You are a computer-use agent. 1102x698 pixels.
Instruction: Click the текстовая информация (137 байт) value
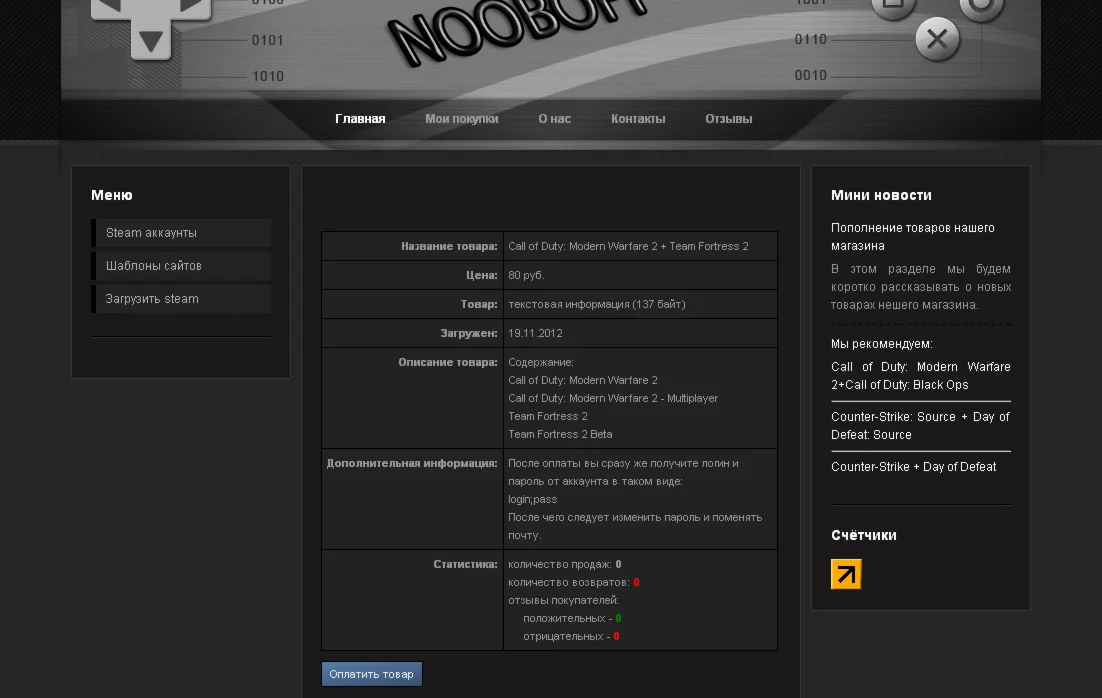click(596, 304)
